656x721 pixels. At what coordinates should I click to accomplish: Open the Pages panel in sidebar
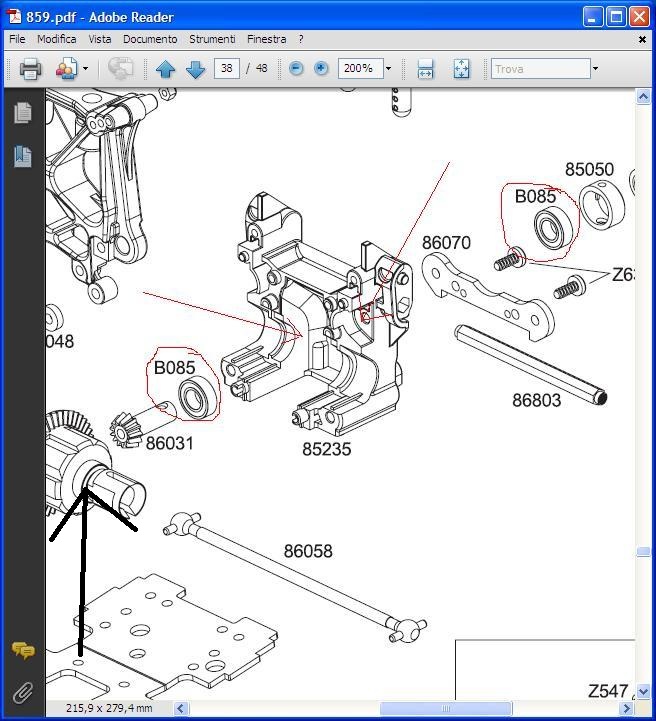click(22, 113)
